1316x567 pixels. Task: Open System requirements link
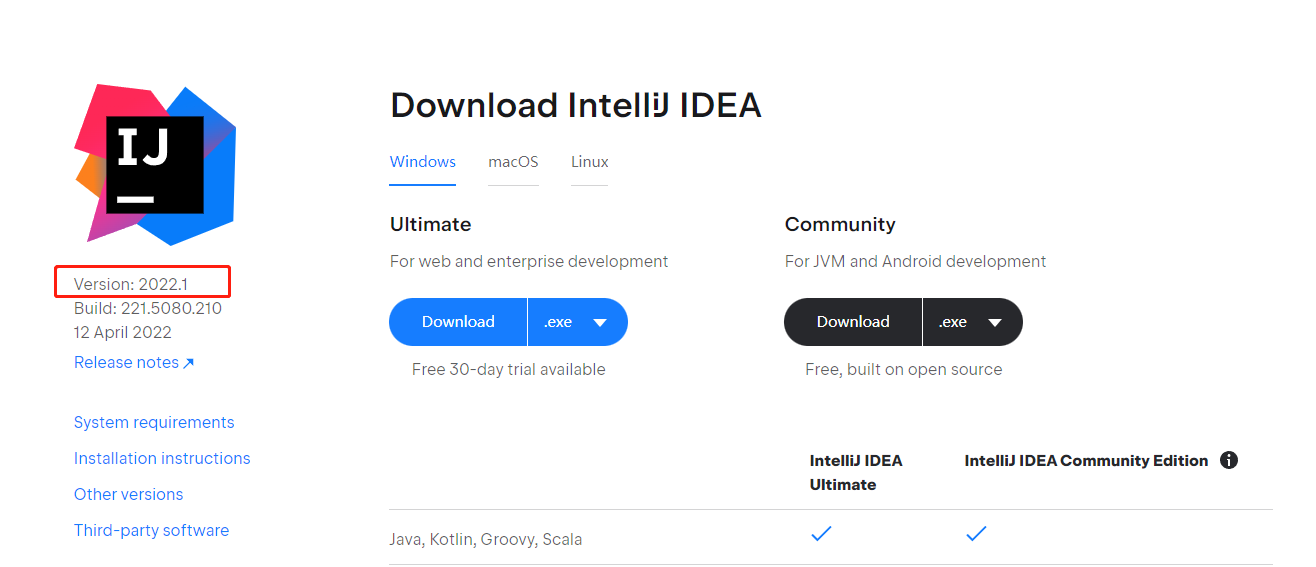[154, 422]
